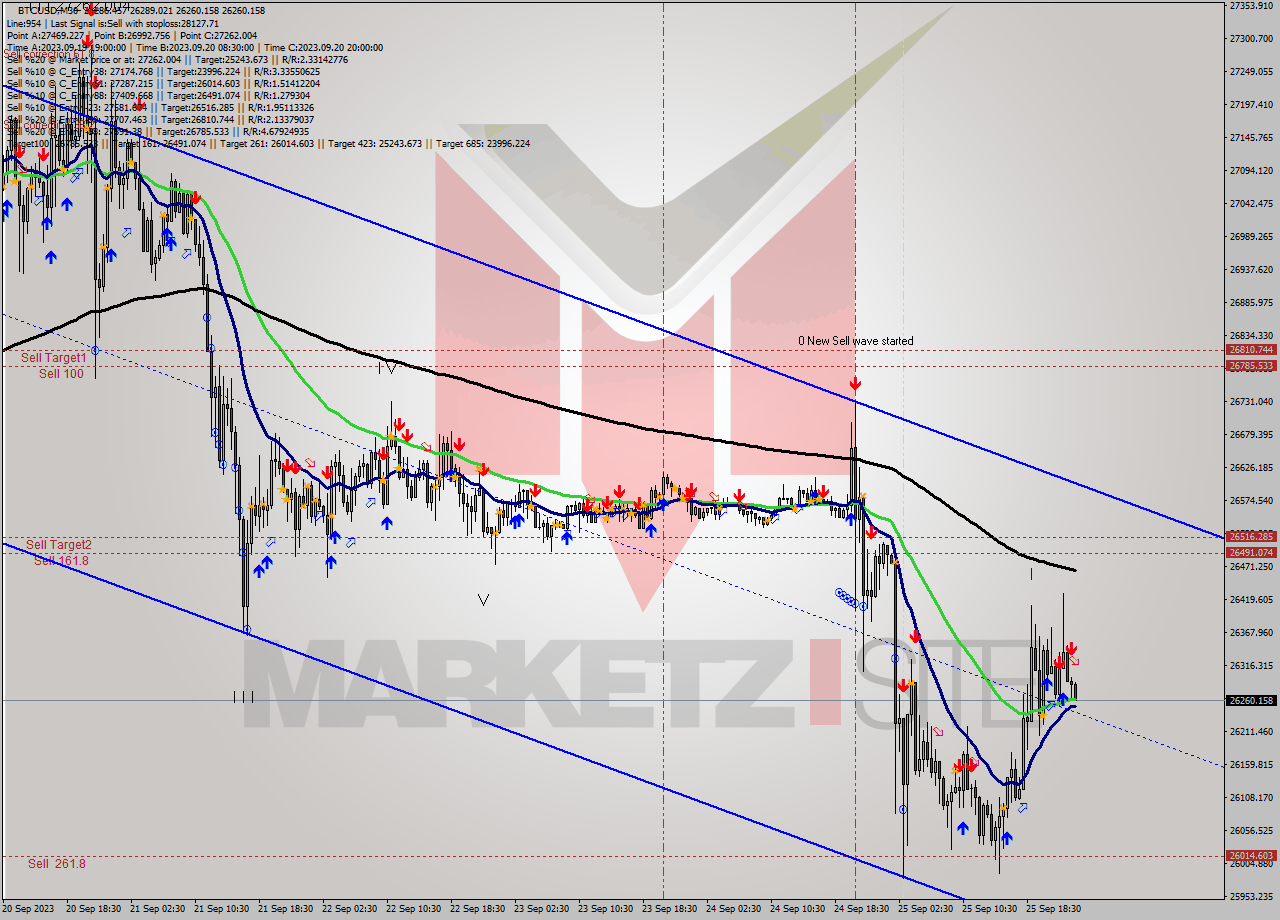
Task: Click the 27300.170 price axis label
Action: coord(1251,38)
